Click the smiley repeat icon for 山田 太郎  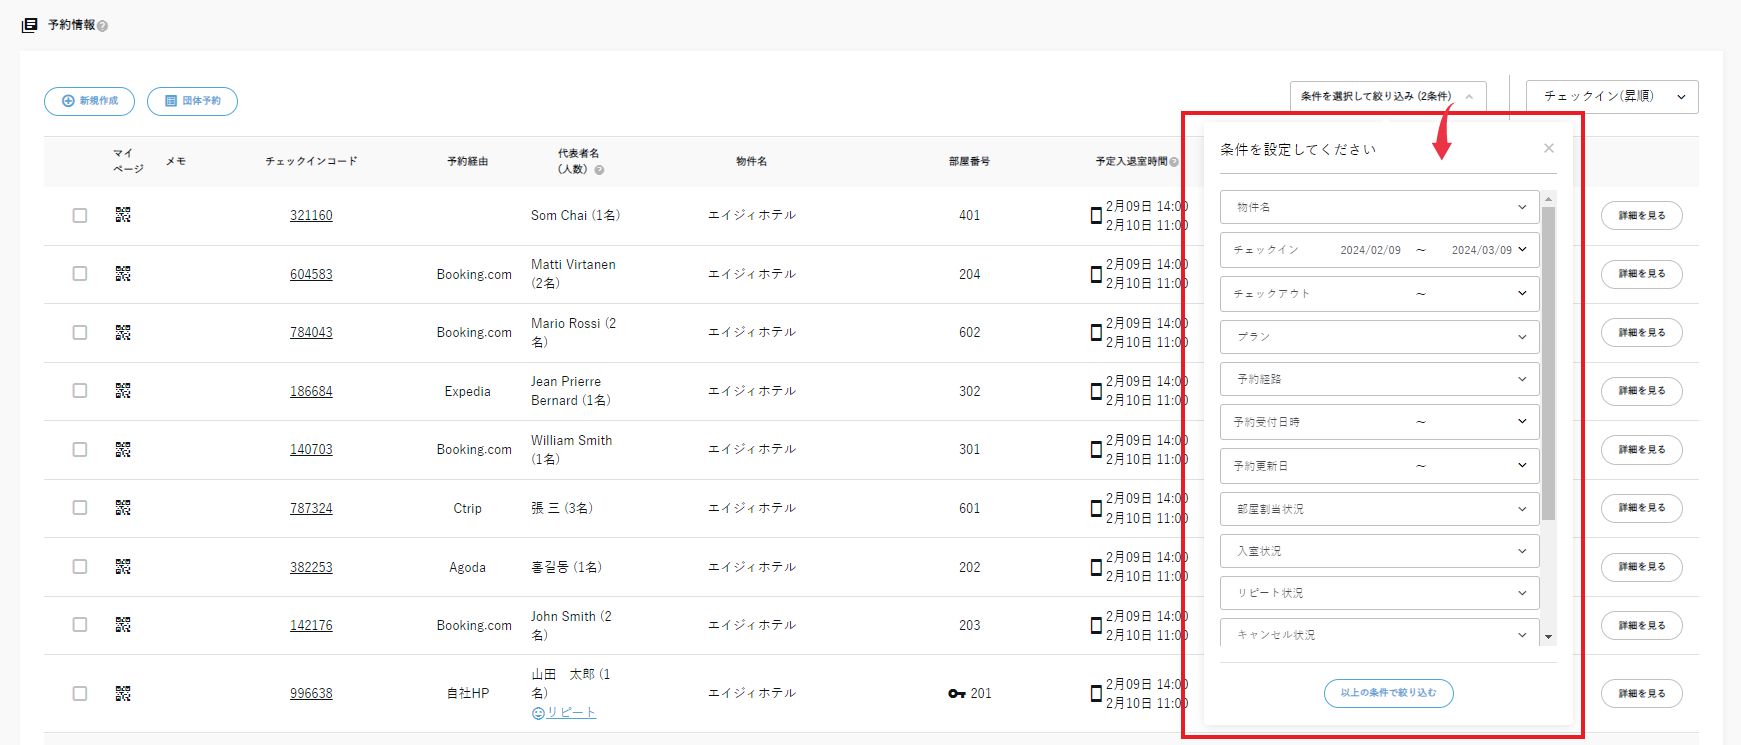click(538, 713)
